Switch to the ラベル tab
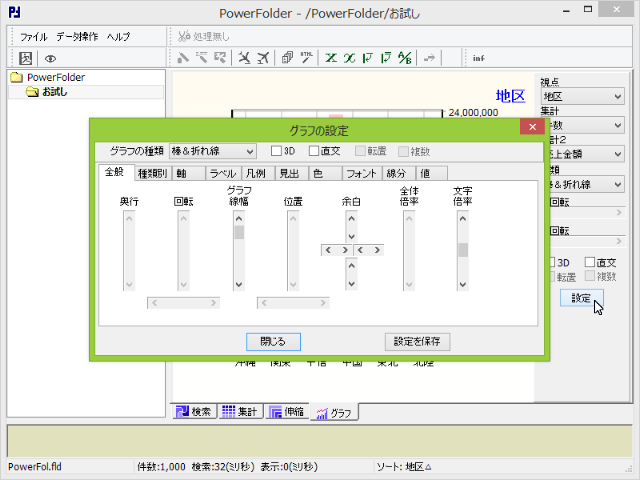640x480 pixels. coord(223,173)
